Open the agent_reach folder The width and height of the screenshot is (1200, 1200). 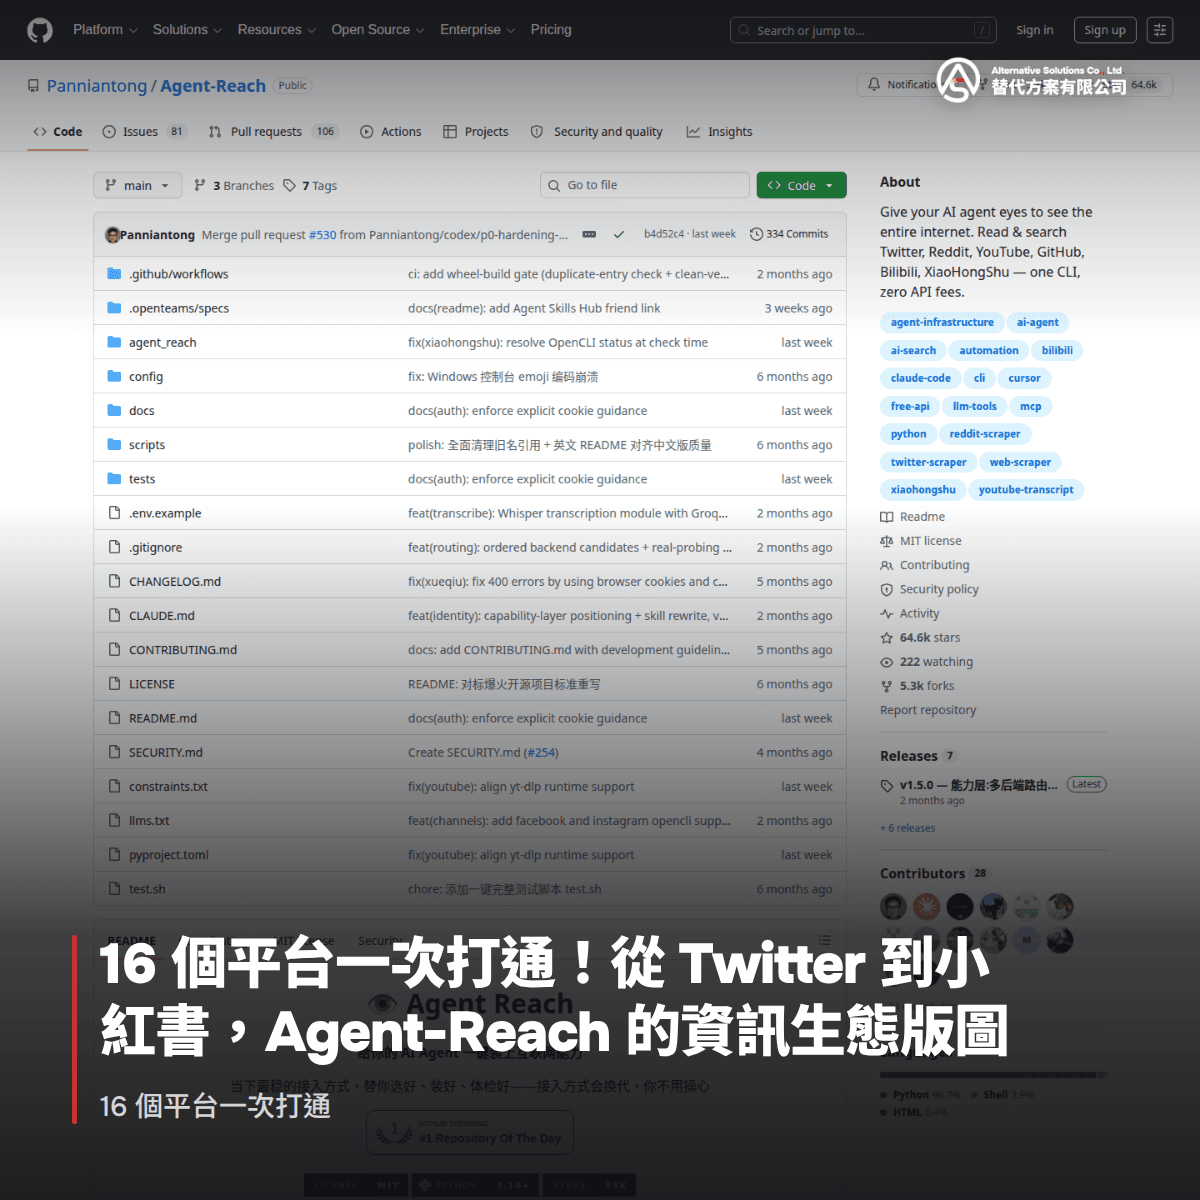(x=162, y=342)
